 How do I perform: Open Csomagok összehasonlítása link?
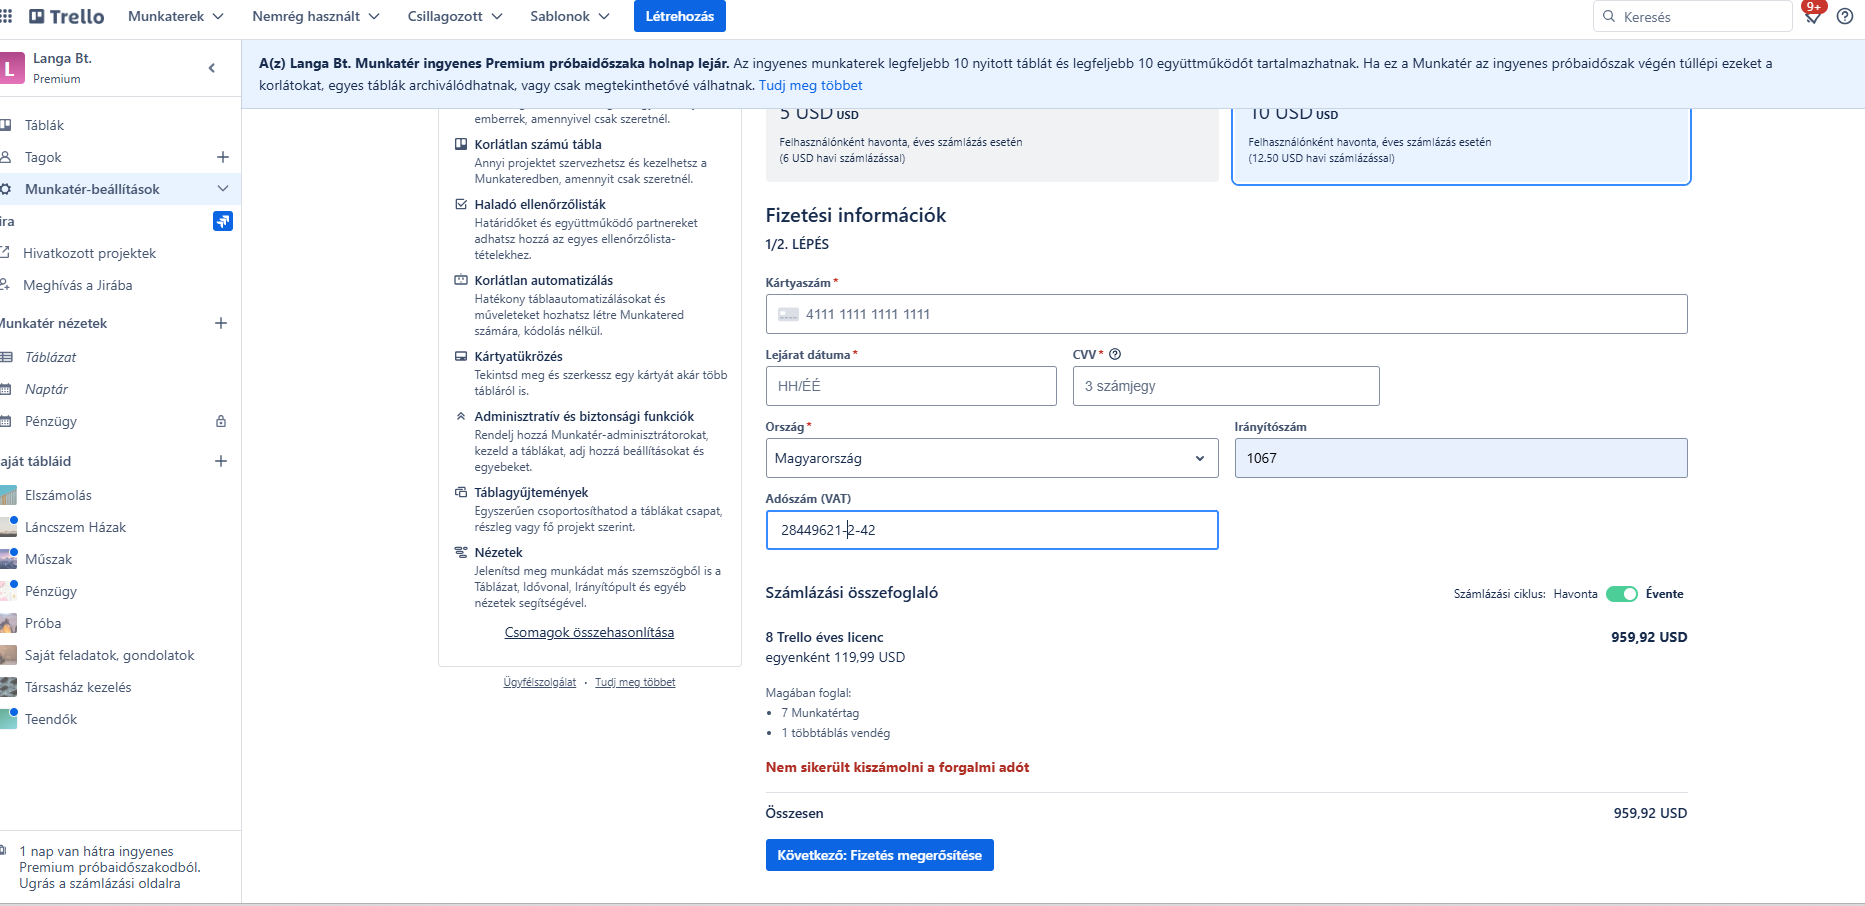pos(589,632)
